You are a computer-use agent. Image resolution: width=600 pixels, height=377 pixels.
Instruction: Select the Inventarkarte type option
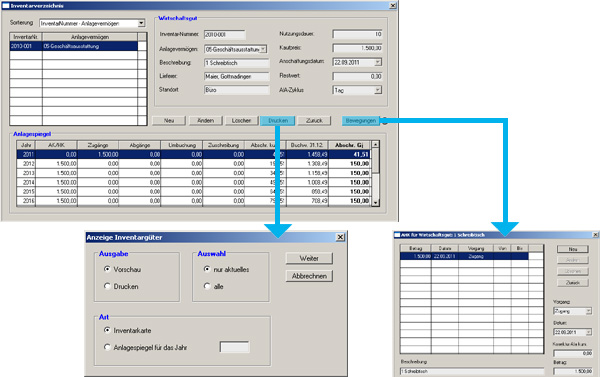[107, 330]
